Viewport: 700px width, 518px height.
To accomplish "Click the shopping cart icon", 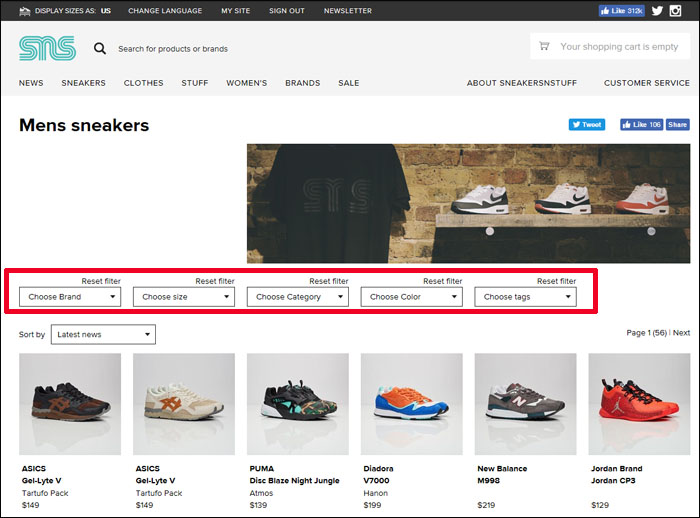I will [544, 46].
